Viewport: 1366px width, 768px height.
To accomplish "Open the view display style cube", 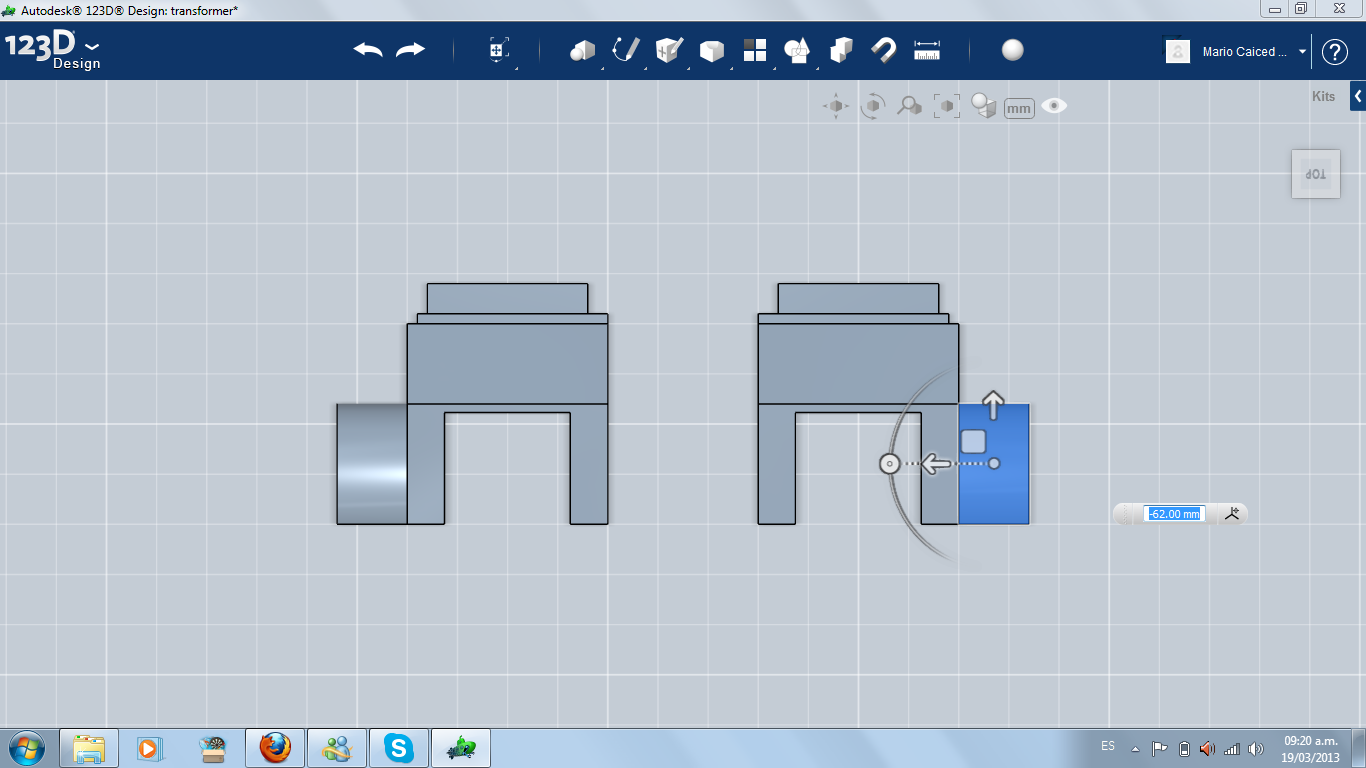I will 984,106.
